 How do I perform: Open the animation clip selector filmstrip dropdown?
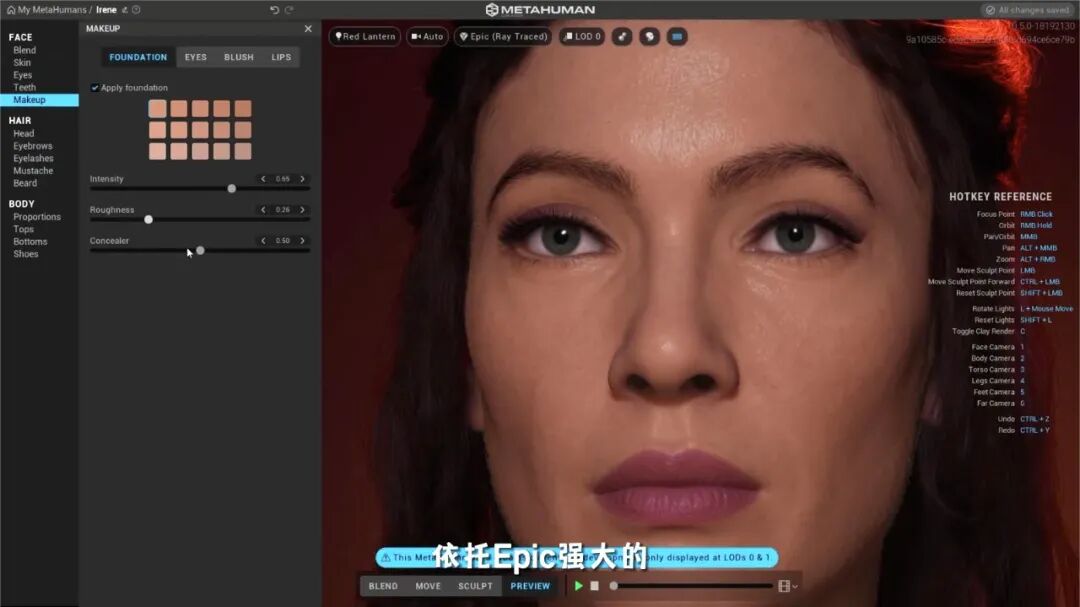[x=787, y=586]
